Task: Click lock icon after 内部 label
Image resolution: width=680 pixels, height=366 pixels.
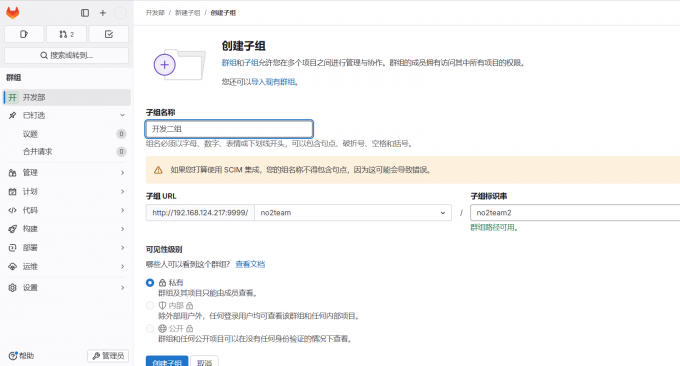Action: coord(190,306)
